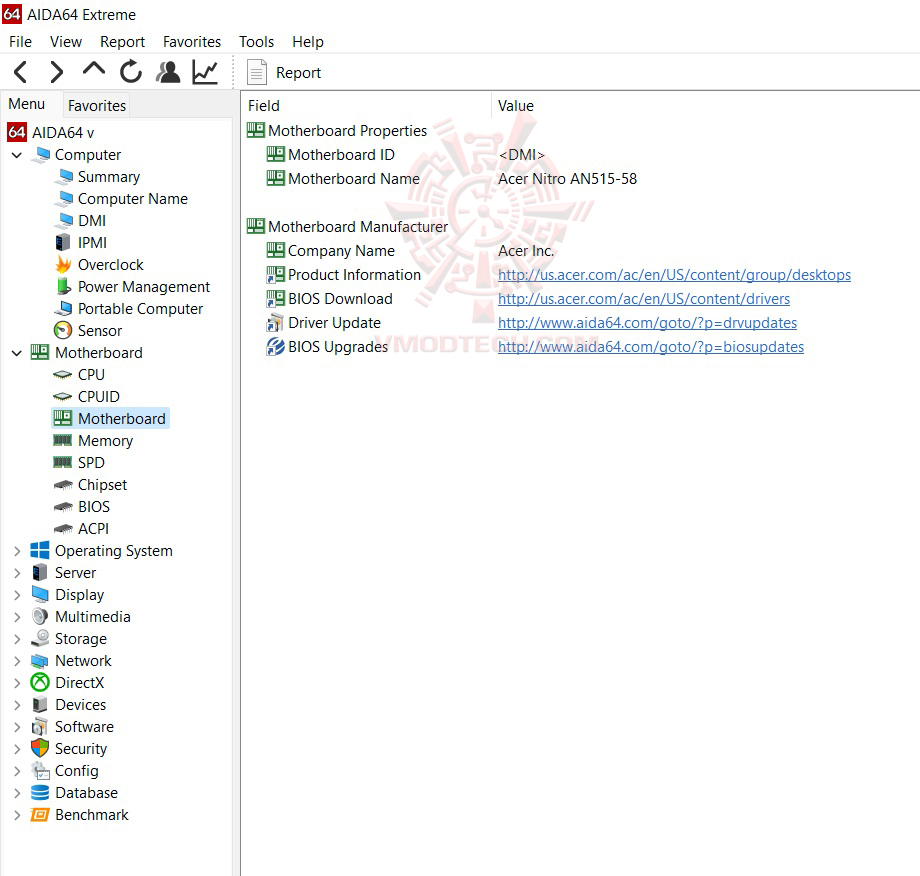Open Portable Computer entry
Image resolution: width=920 pixels, height=876 pixels.
click(140, 309)
